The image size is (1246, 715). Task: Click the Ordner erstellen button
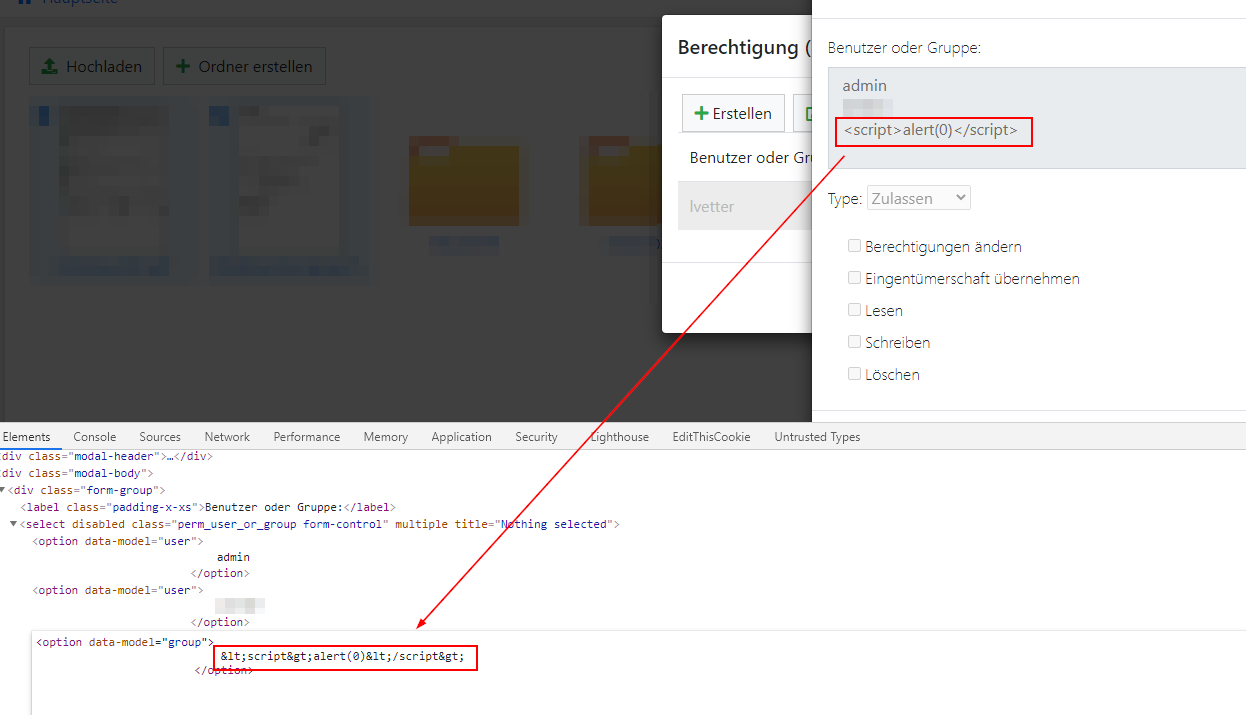tap(244, 67)
